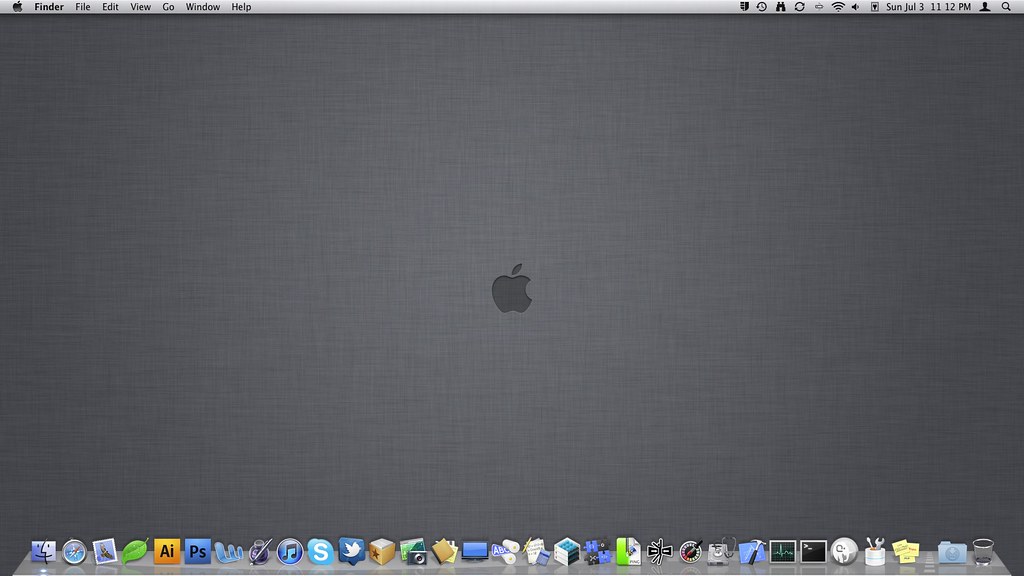
Task: Open the green PNG file app
Action: [628, 552]
